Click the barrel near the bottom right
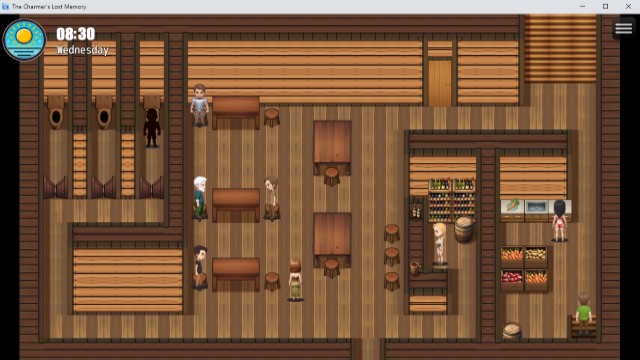Viewport: 640px width, 360px height. point(512,331)
